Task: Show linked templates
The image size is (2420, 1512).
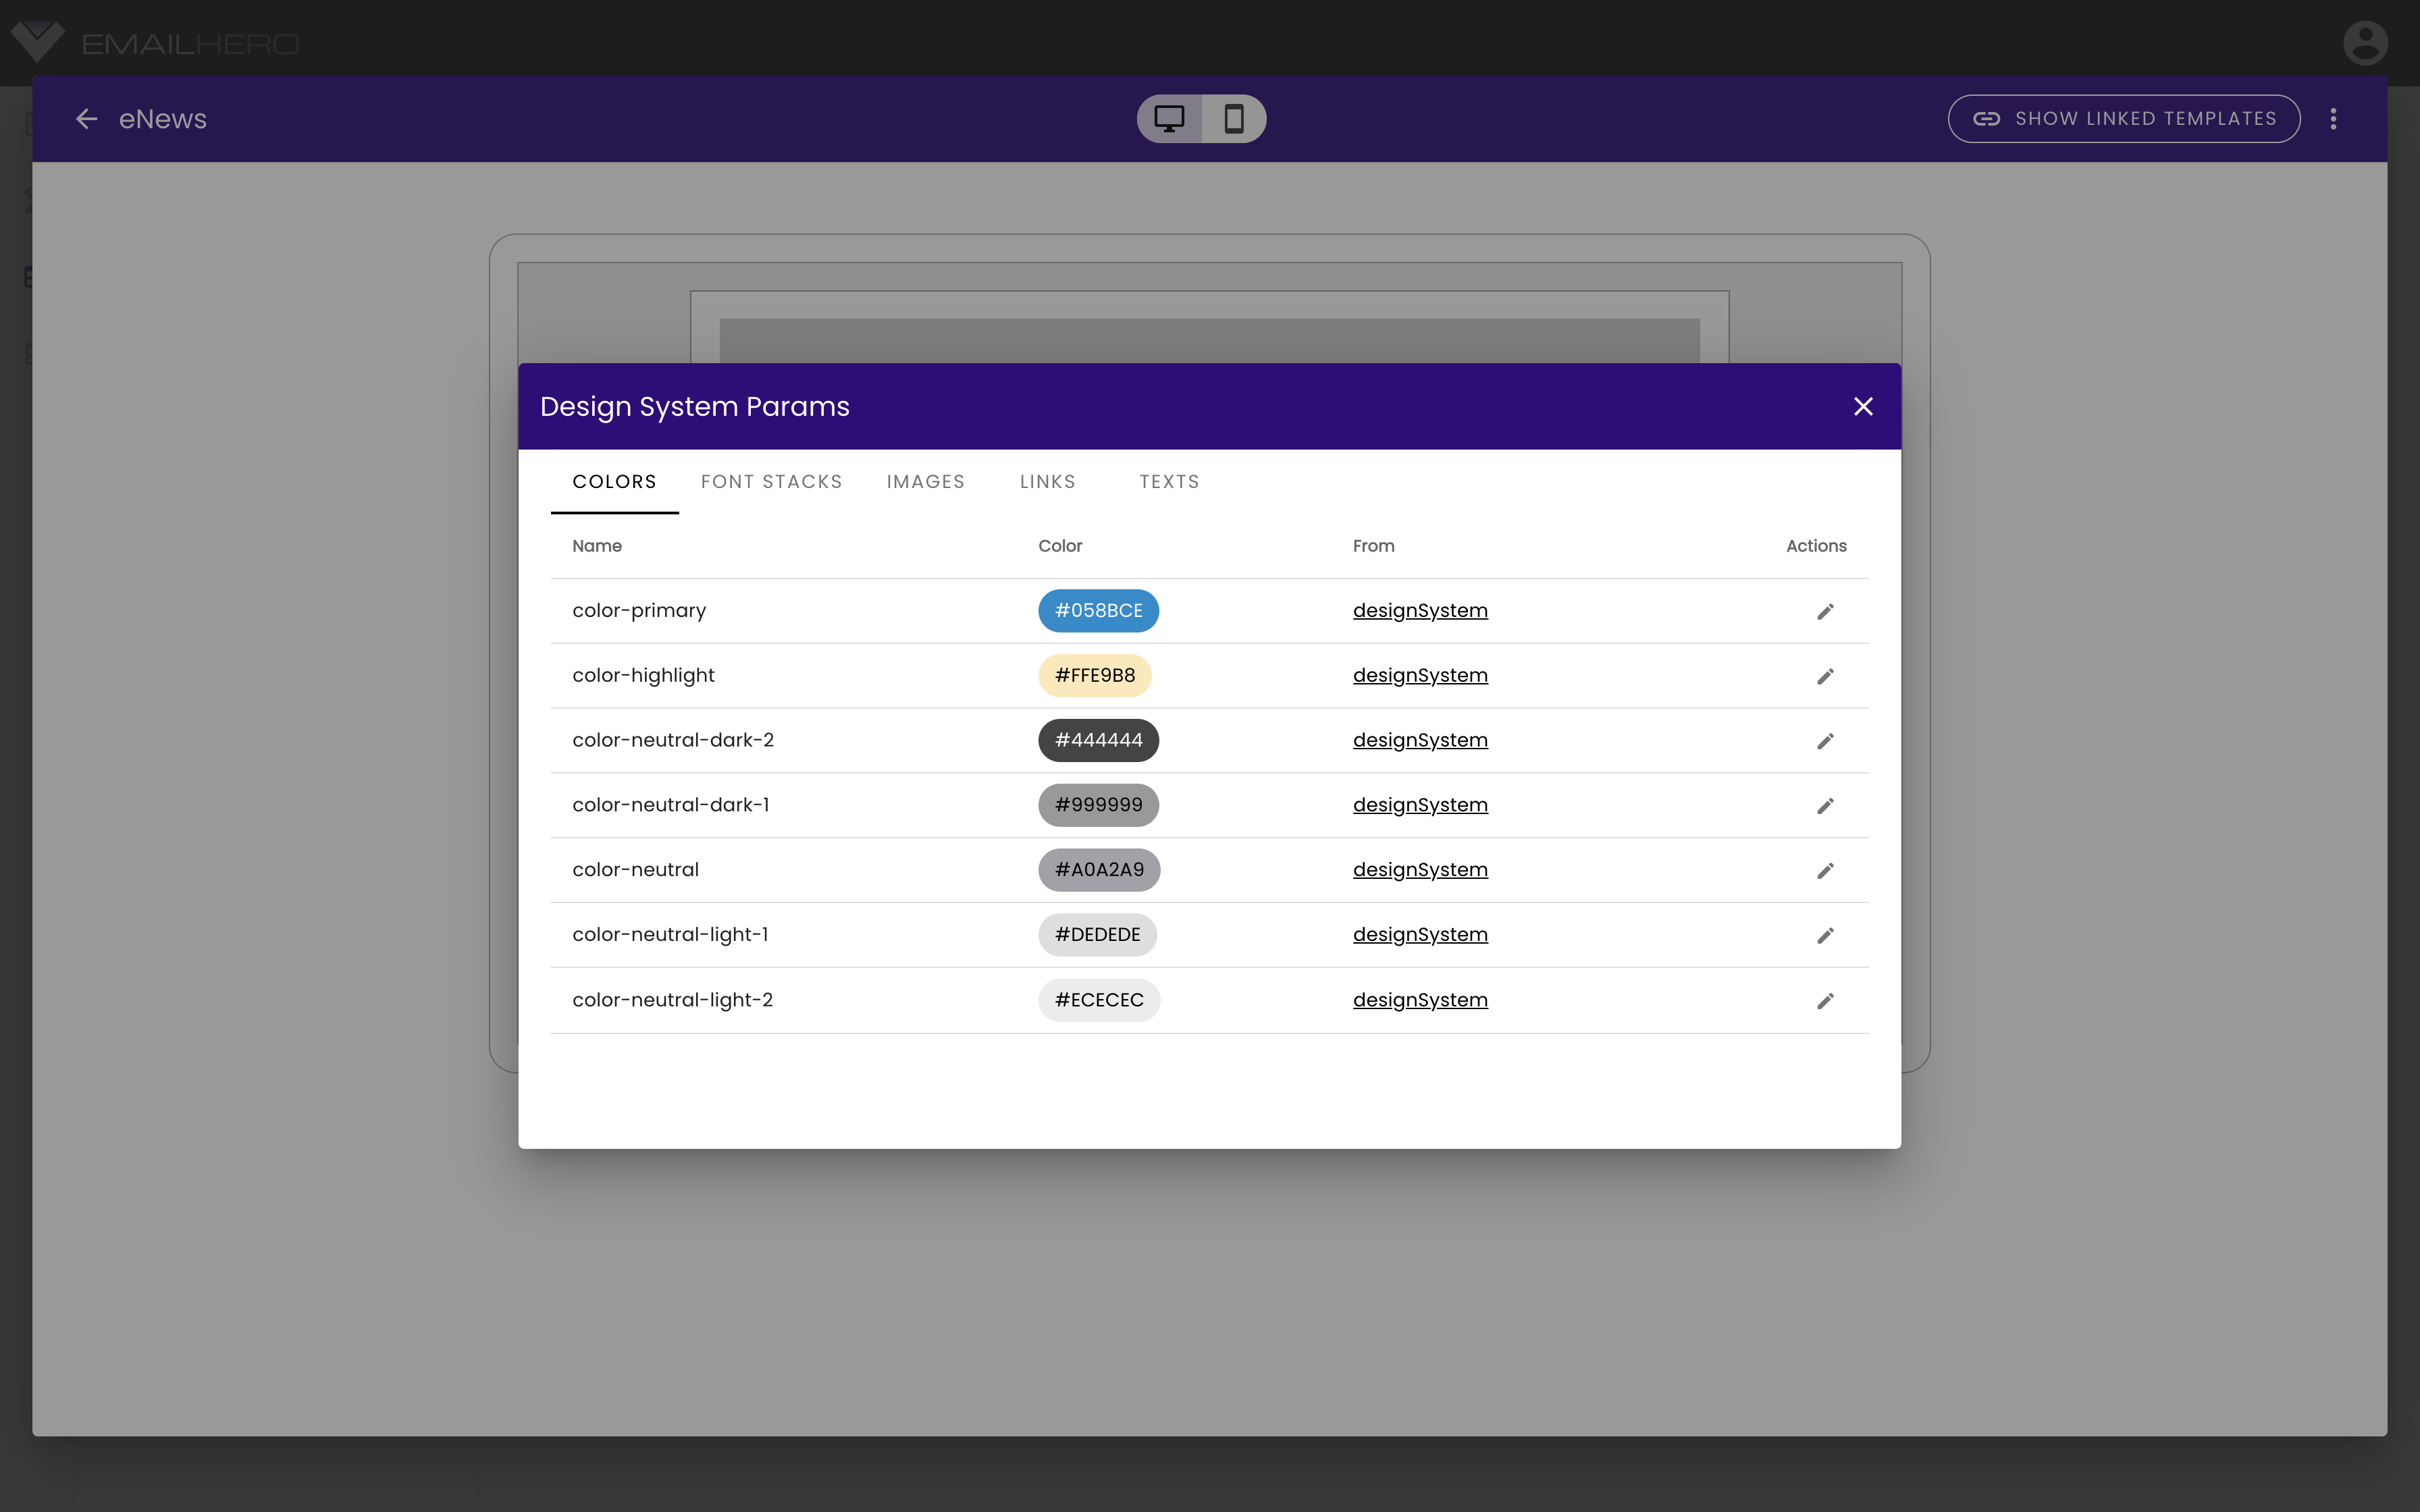Action: point(2123,119)
